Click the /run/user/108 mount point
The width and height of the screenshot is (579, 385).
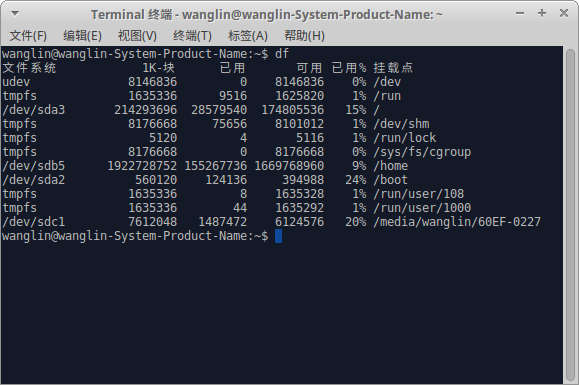click(419, 194)
